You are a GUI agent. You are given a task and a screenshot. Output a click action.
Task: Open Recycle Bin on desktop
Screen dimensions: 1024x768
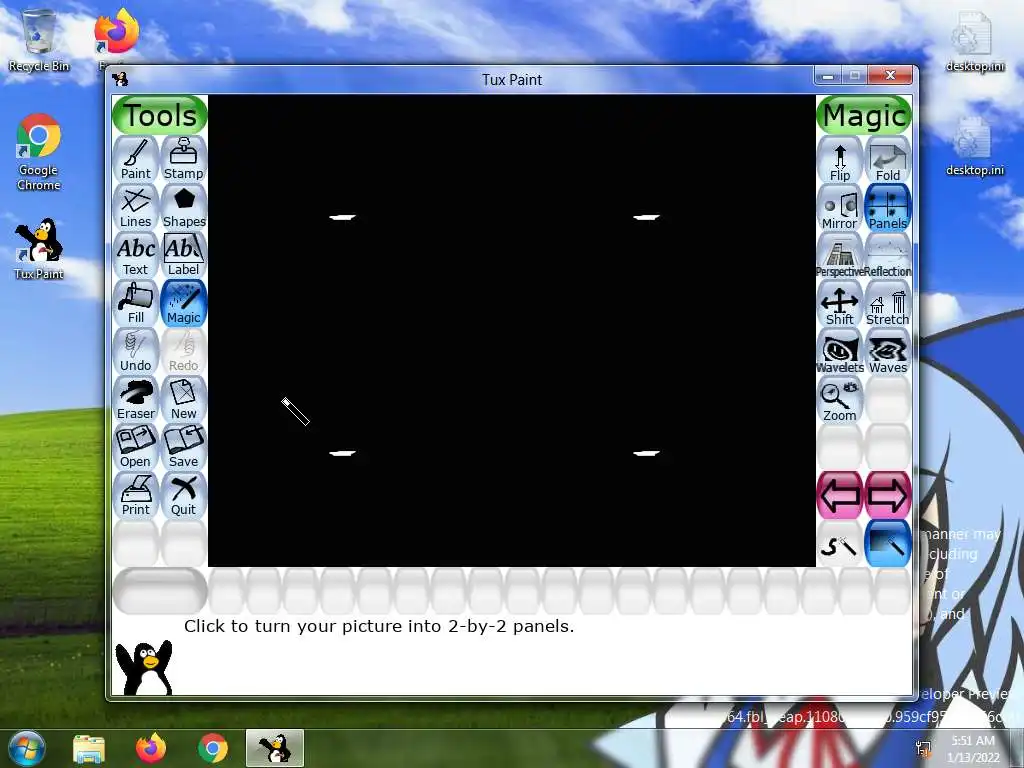pos(39,40)
